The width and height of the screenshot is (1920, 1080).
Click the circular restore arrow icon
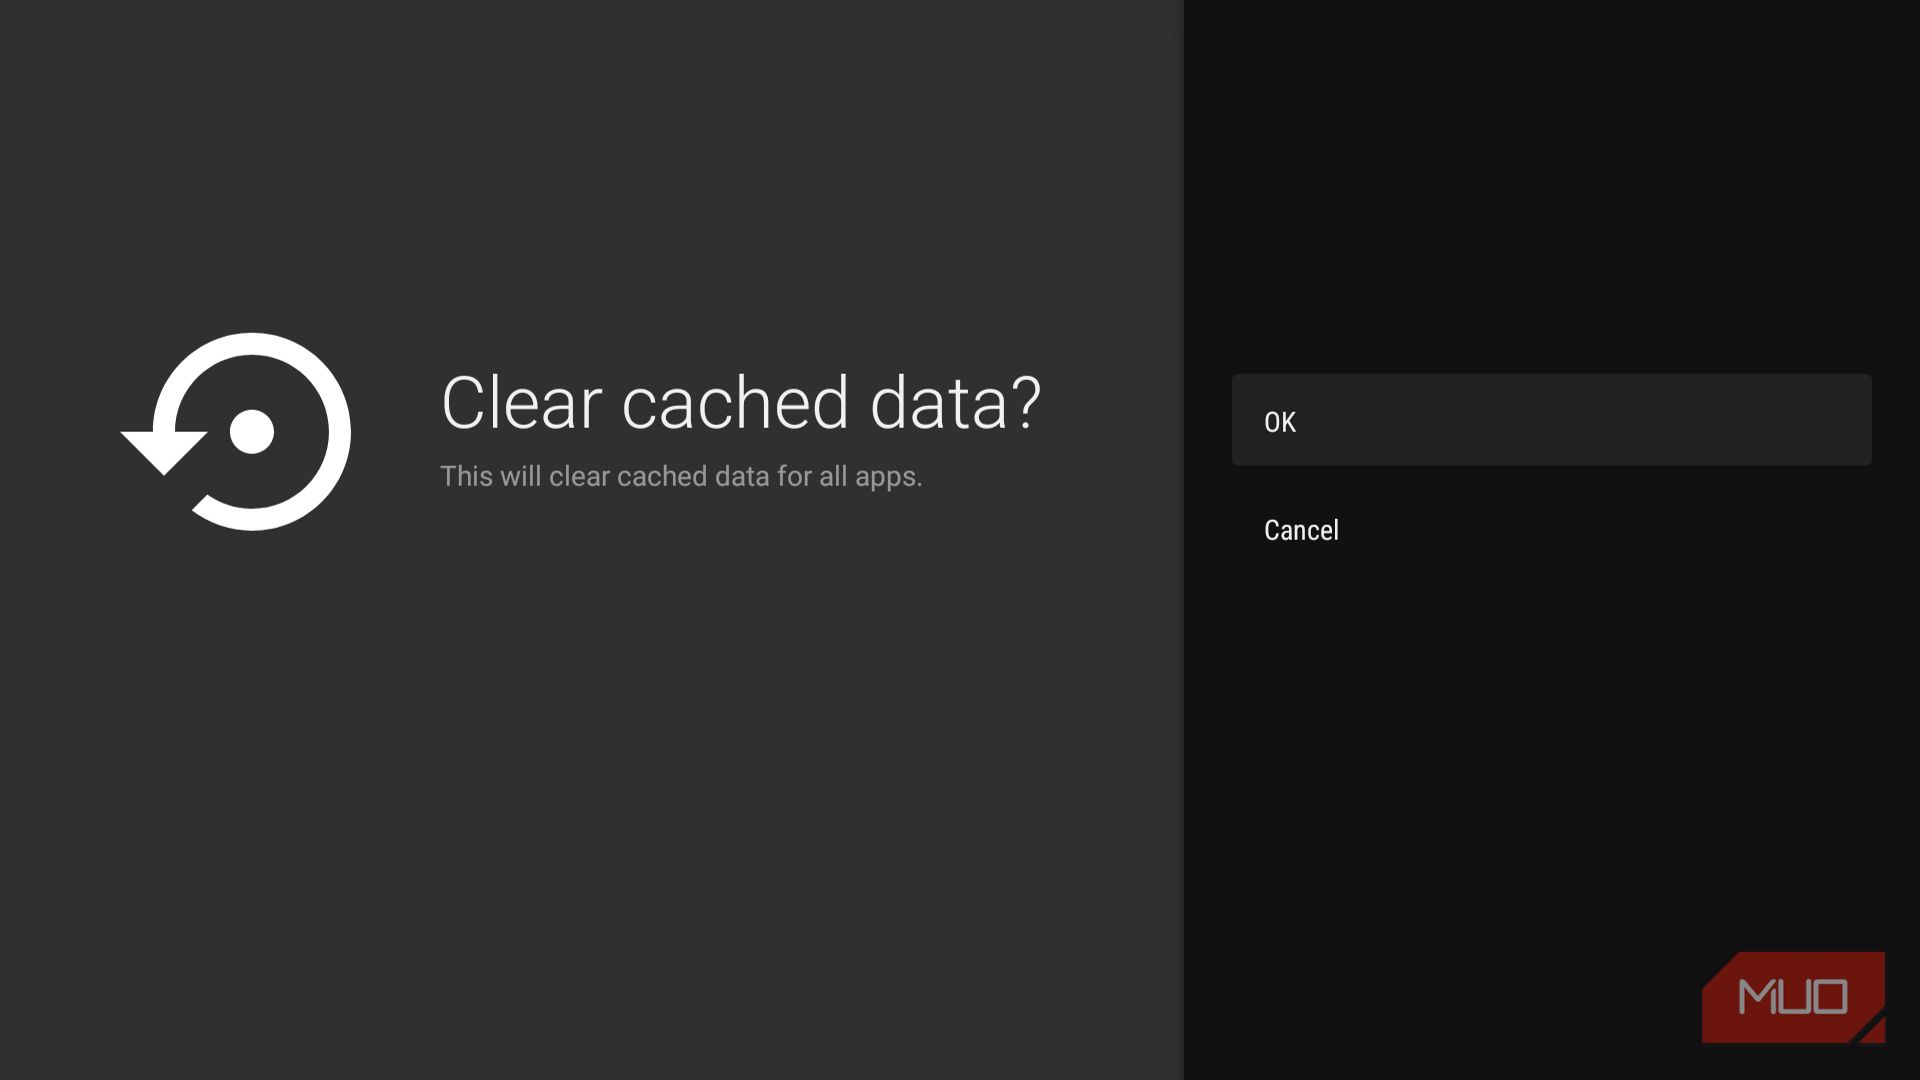click(236, 432)
